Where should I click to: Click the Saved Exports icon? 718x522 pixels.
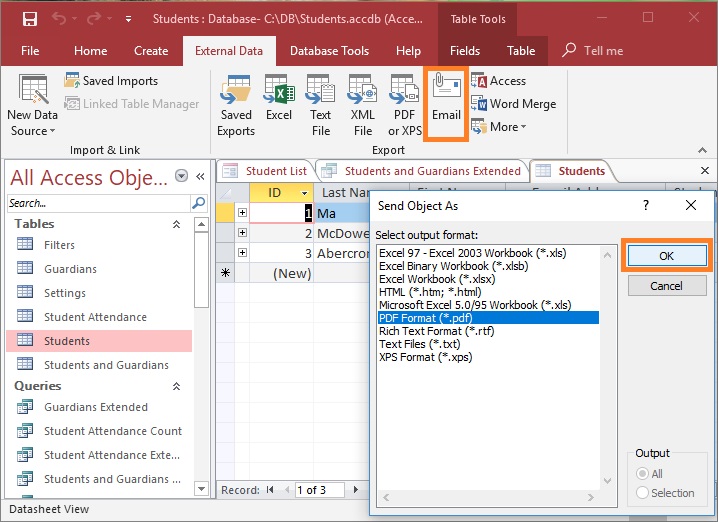click(x=236, y=106)
